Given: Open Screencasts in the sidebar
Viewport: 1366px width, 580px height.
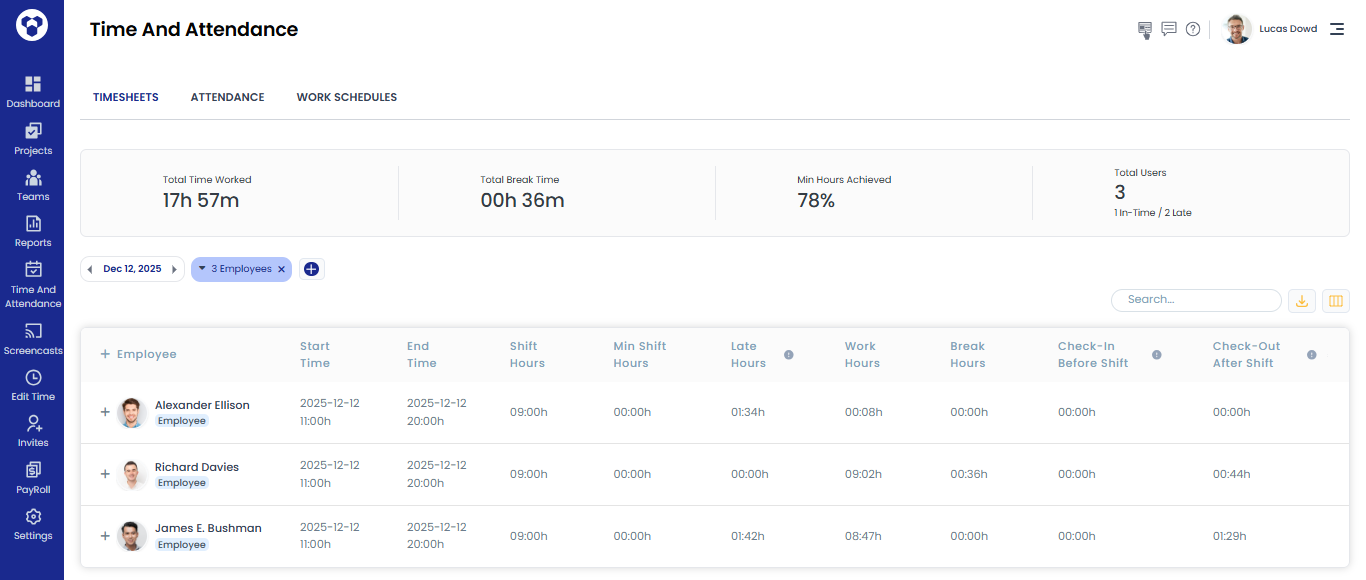Looking at the screenshot, I should [33, 332].
